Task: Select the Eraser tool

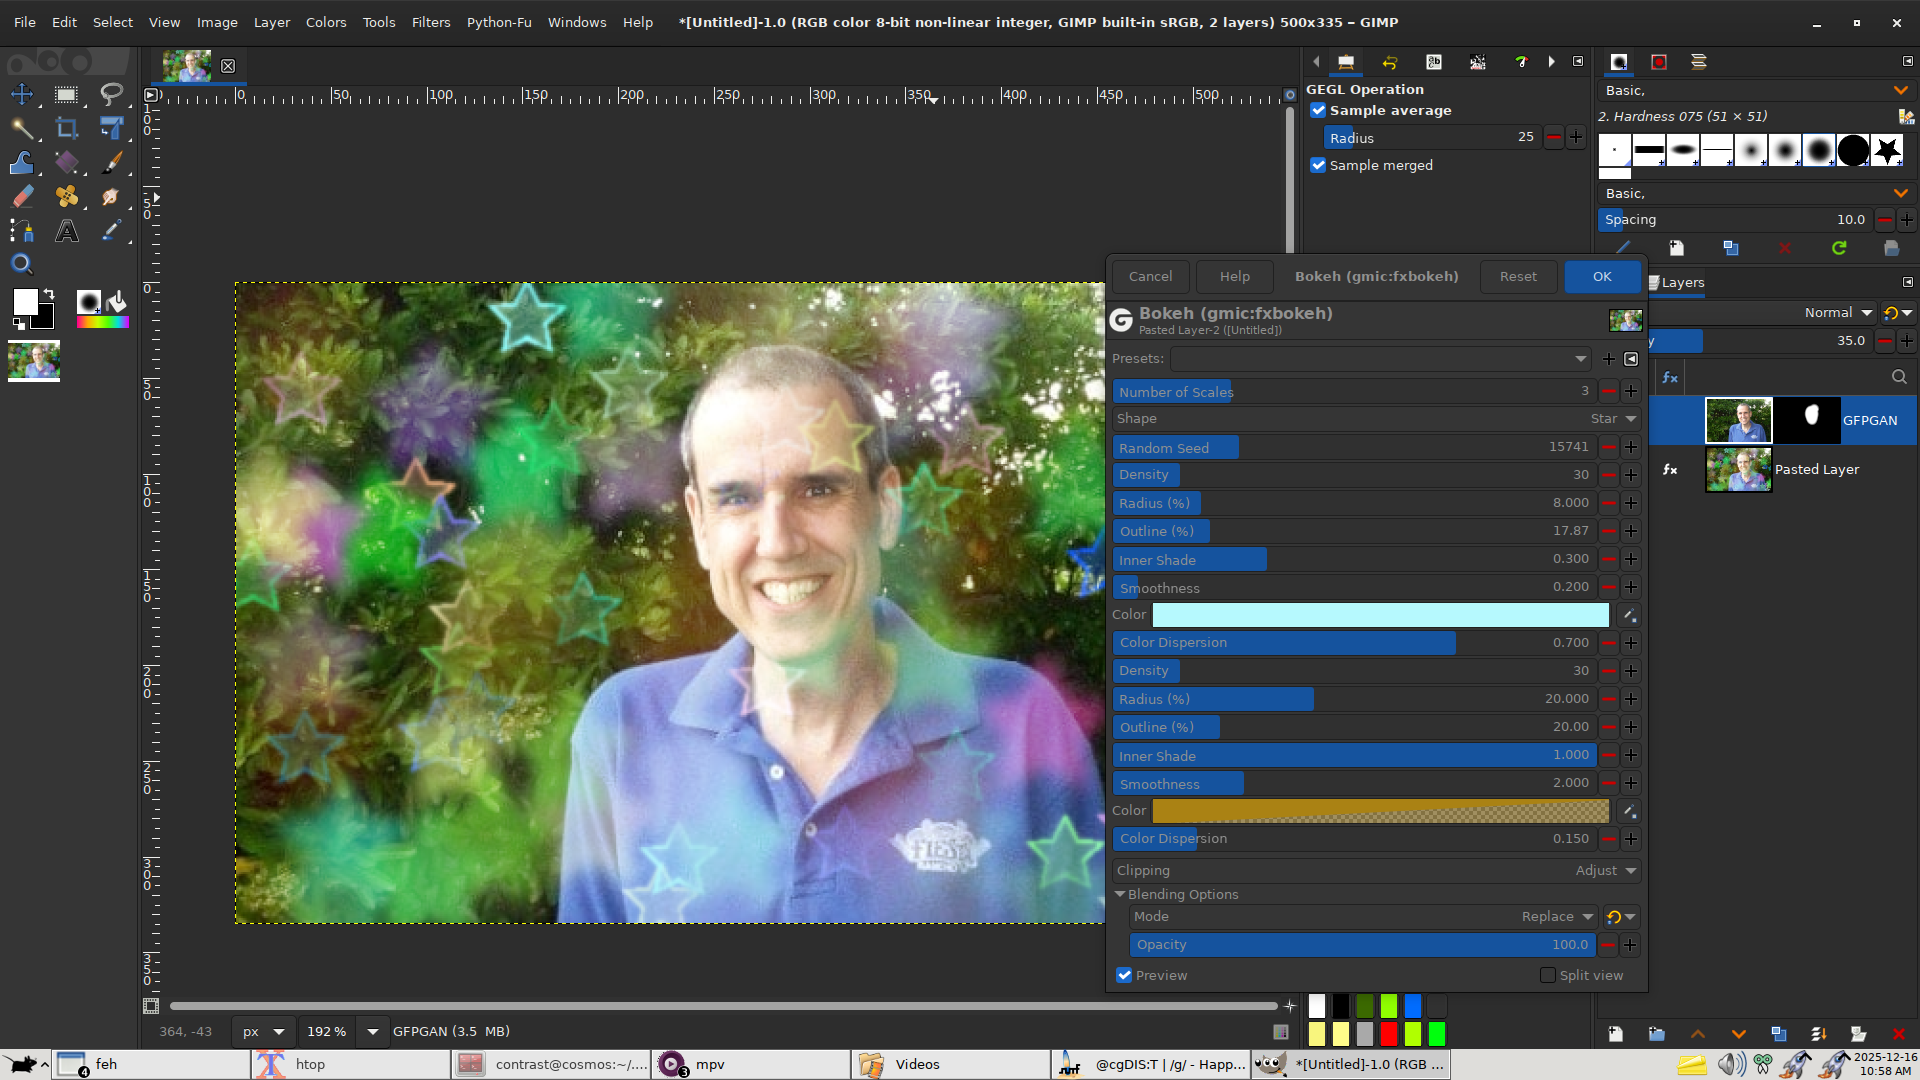Action: click(21, 197)
